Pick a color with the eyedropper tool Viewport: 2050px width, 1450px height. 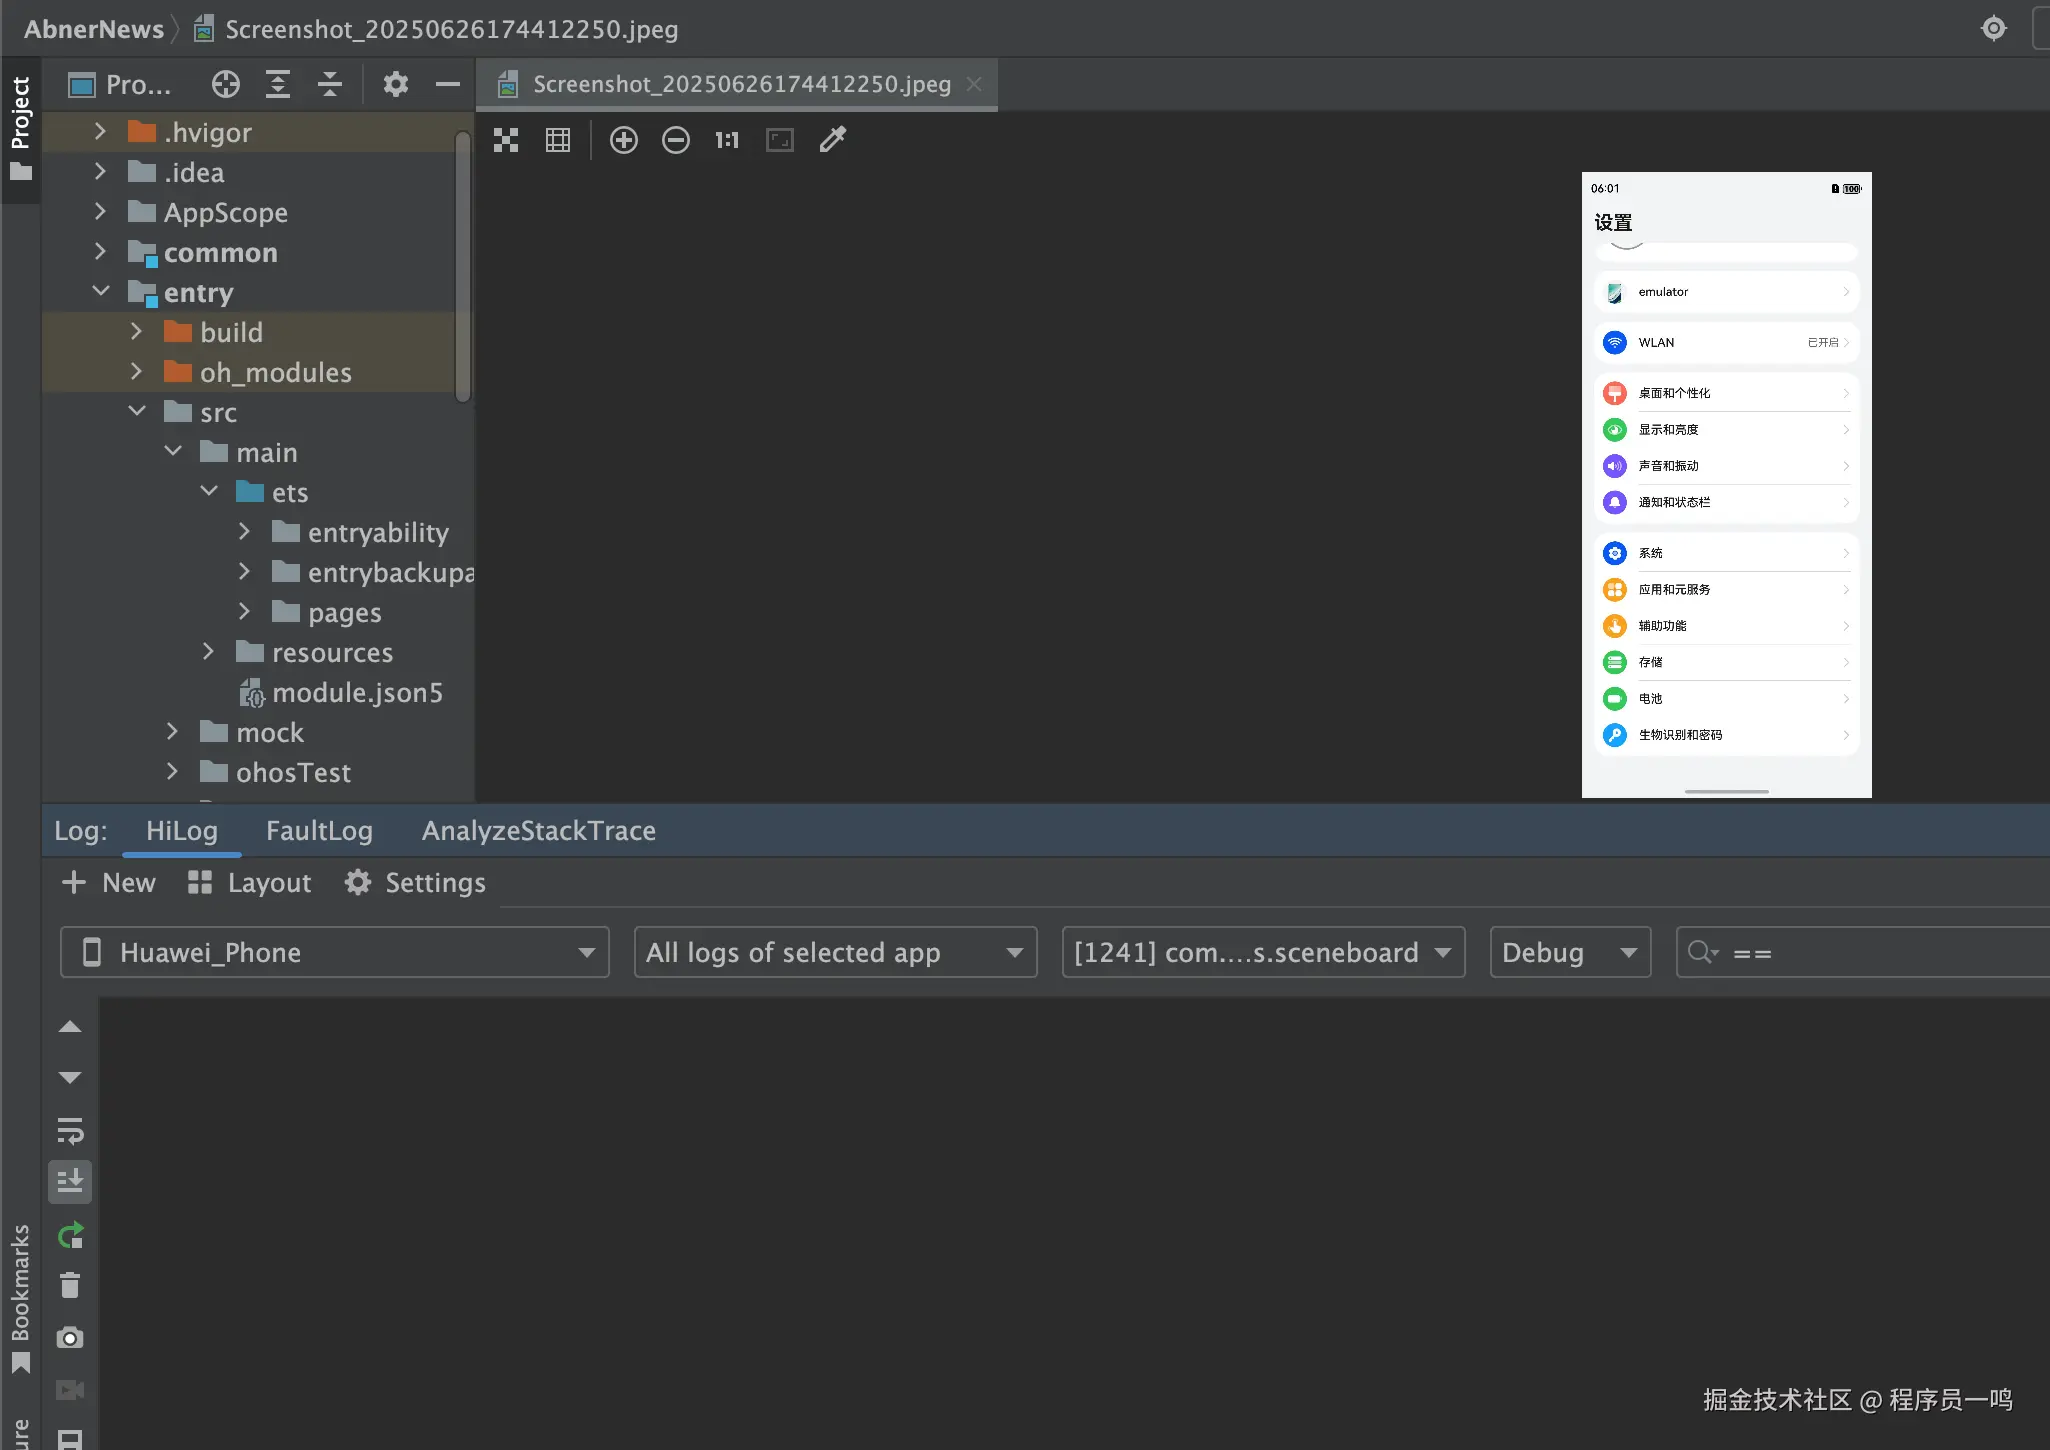pos(833,140)
